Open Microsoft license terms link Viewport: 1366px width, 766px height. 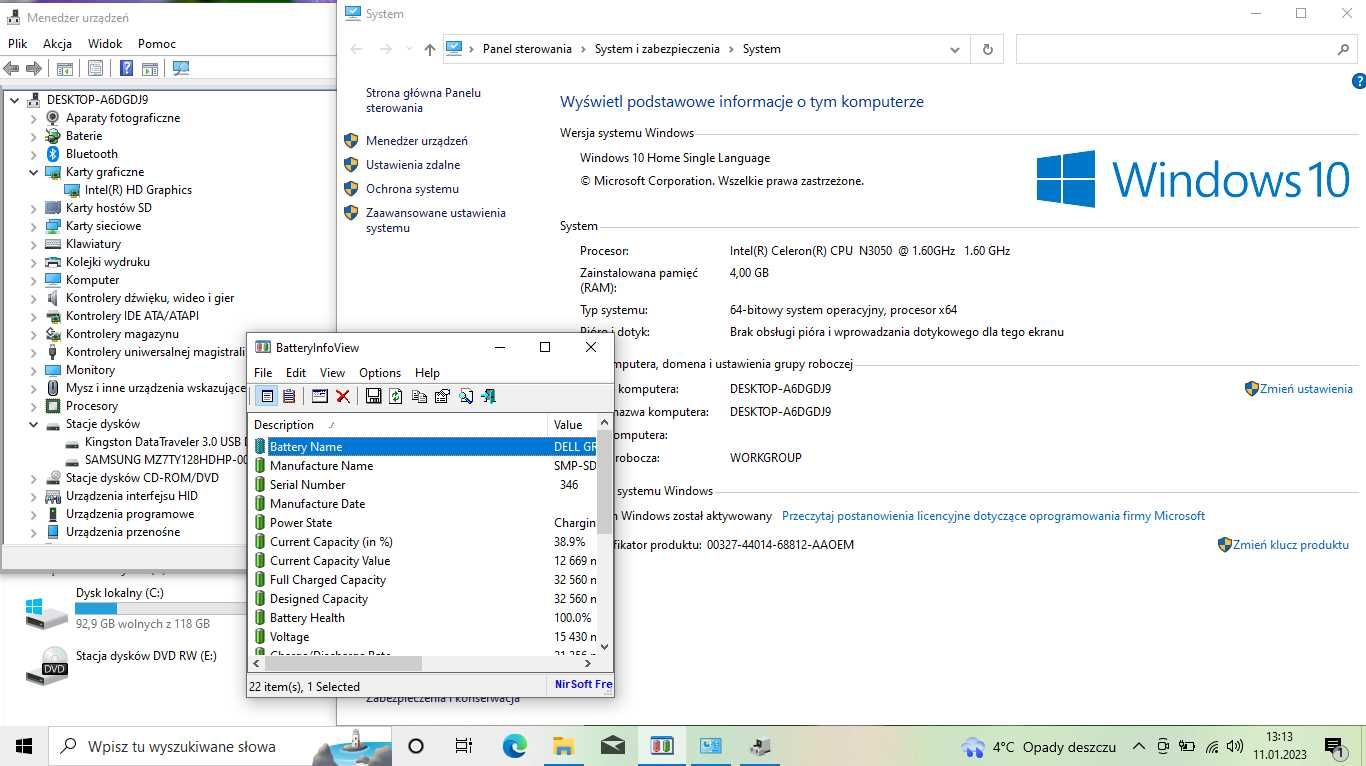point(993,516)
